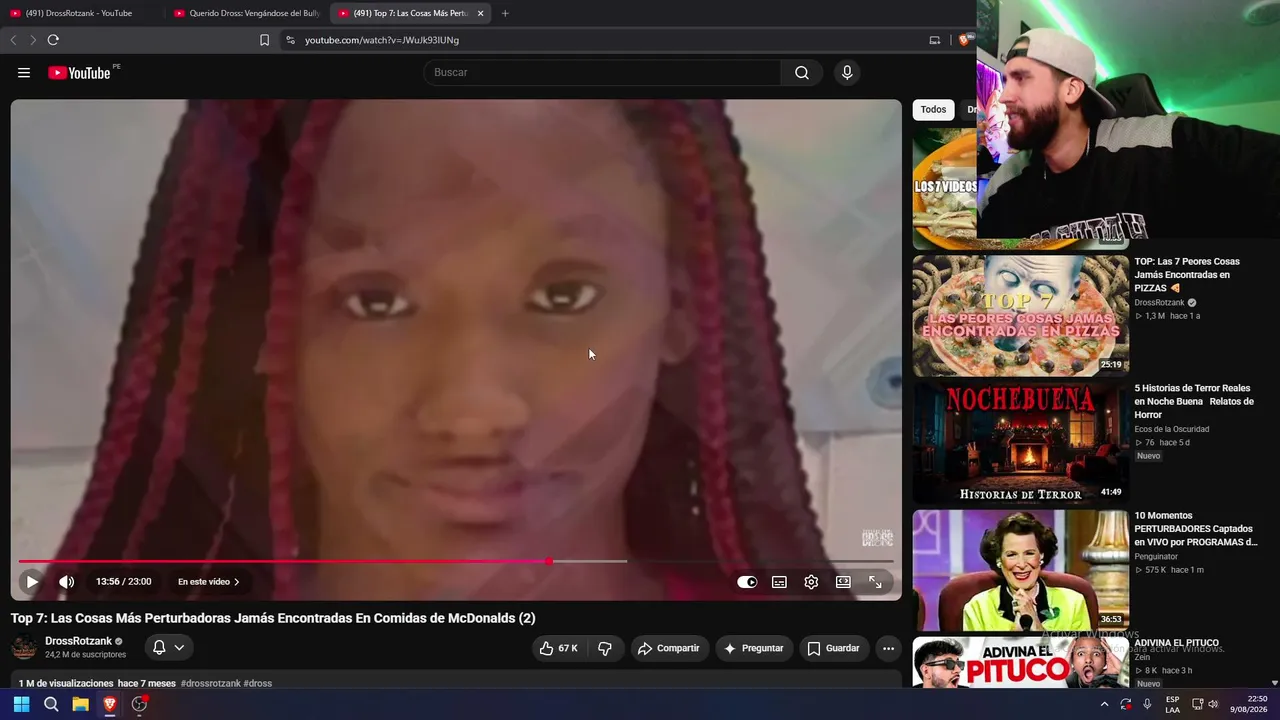Switch to theater mode
The width and height of the screenshot is (1280, 720).
tap(843, 582)
